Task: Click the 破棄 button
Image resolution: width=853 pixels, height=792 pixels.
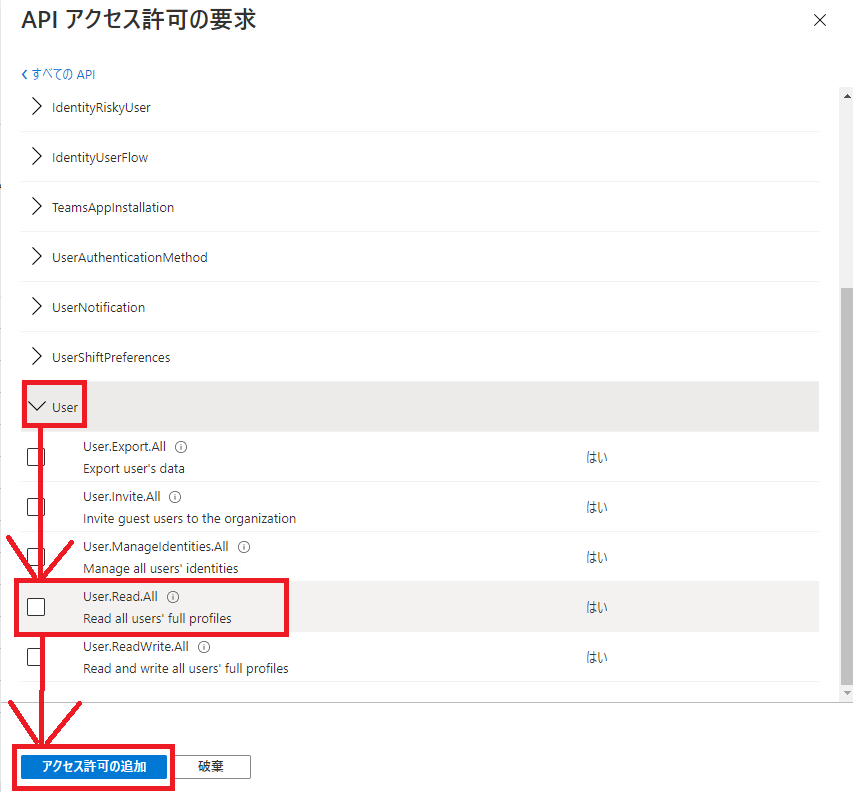Action: point(213,766)
